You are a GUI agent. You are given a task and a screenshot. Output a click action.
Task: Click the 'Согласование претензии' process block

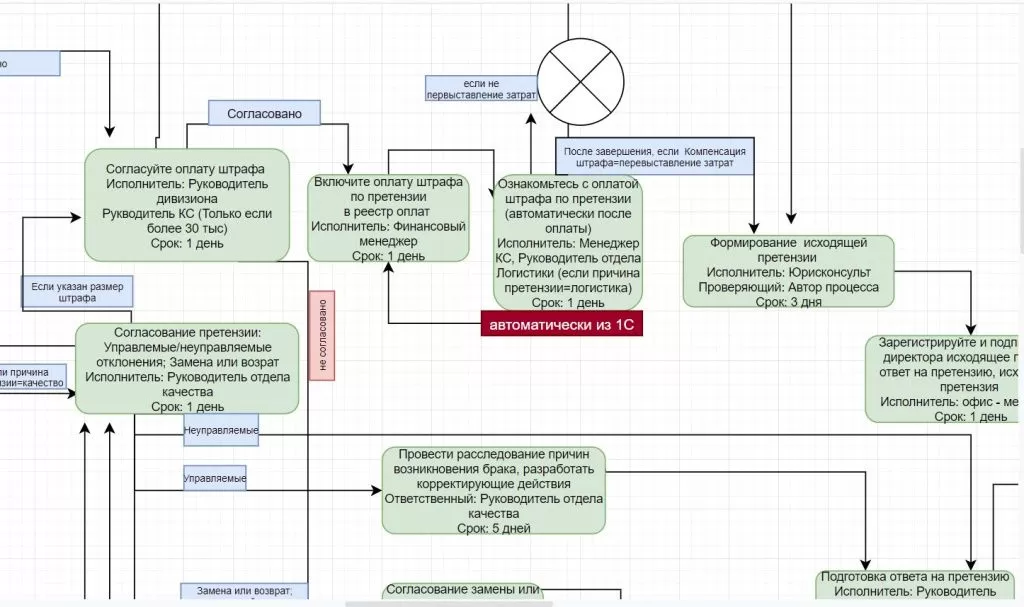187,368
